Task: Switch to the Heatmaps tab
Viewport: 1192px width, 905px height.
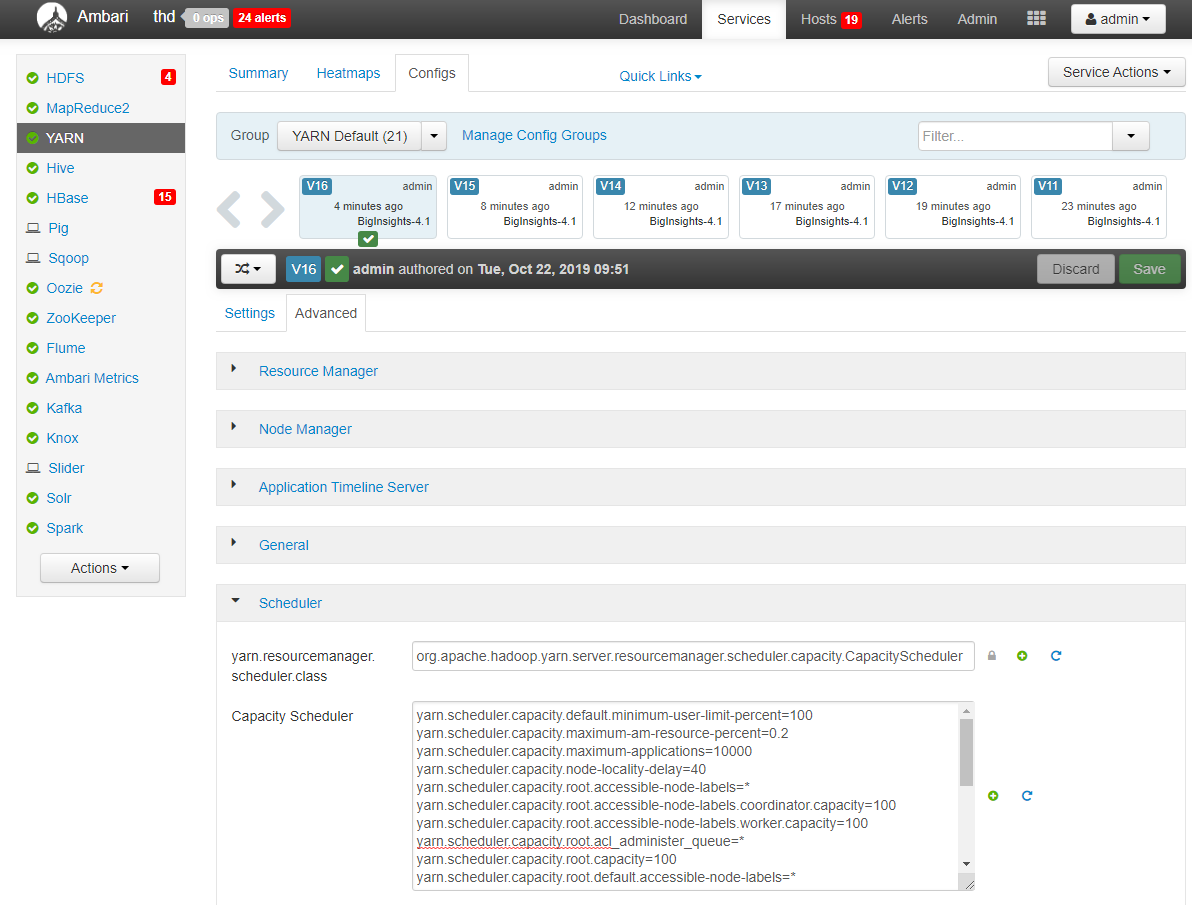Action: pyautogui.click(x=348, y=73)
